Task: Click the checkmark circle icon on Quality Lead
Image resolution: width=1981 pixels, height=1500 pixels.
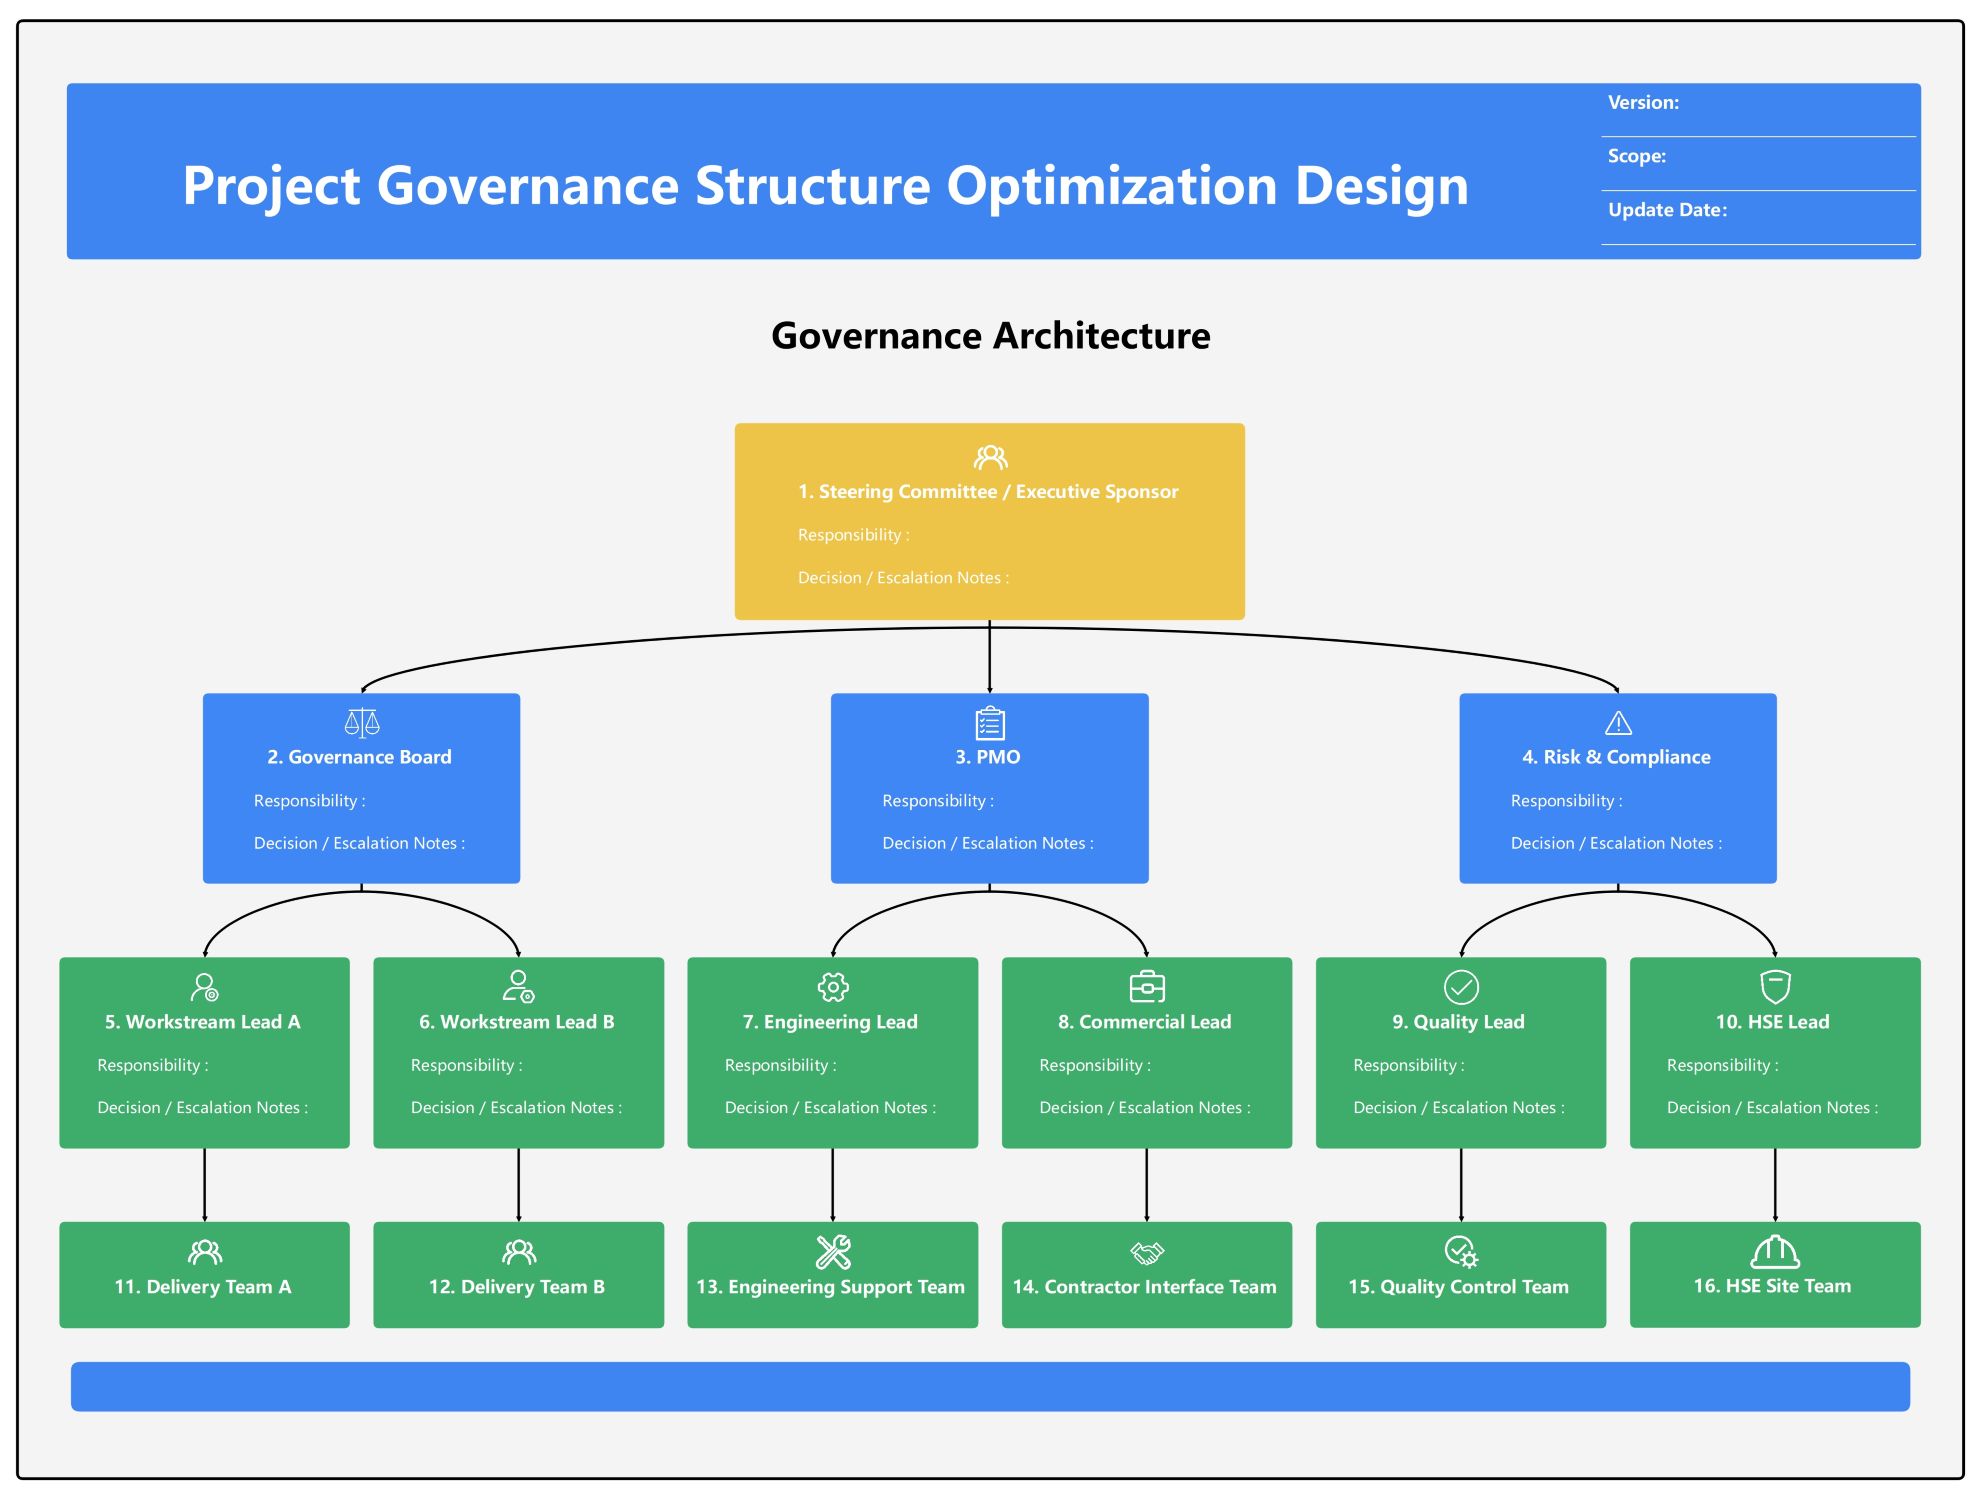Action: click(1460, 986)
